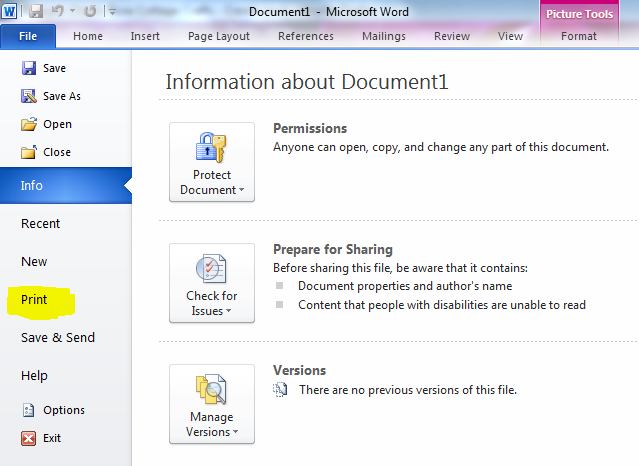This screenshot has width=639, height=466.
Task: Open Word Options from sidebar
Action: pos(64,410)
